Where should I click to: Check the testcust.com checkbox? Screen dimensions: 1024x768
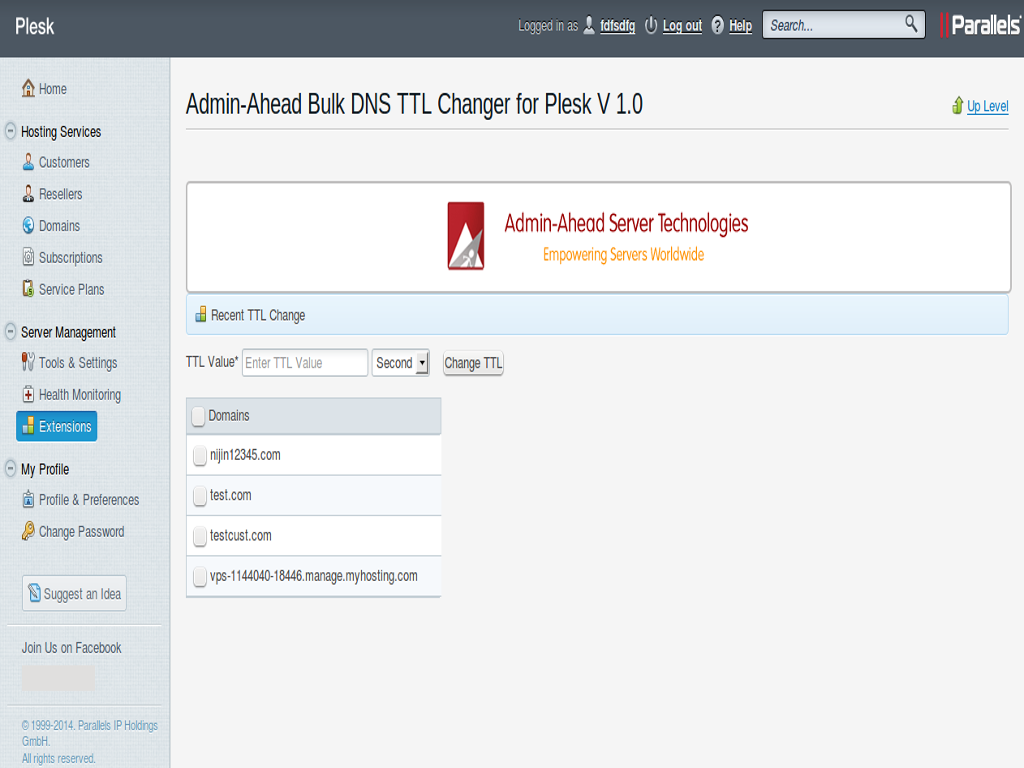point(200,536)
